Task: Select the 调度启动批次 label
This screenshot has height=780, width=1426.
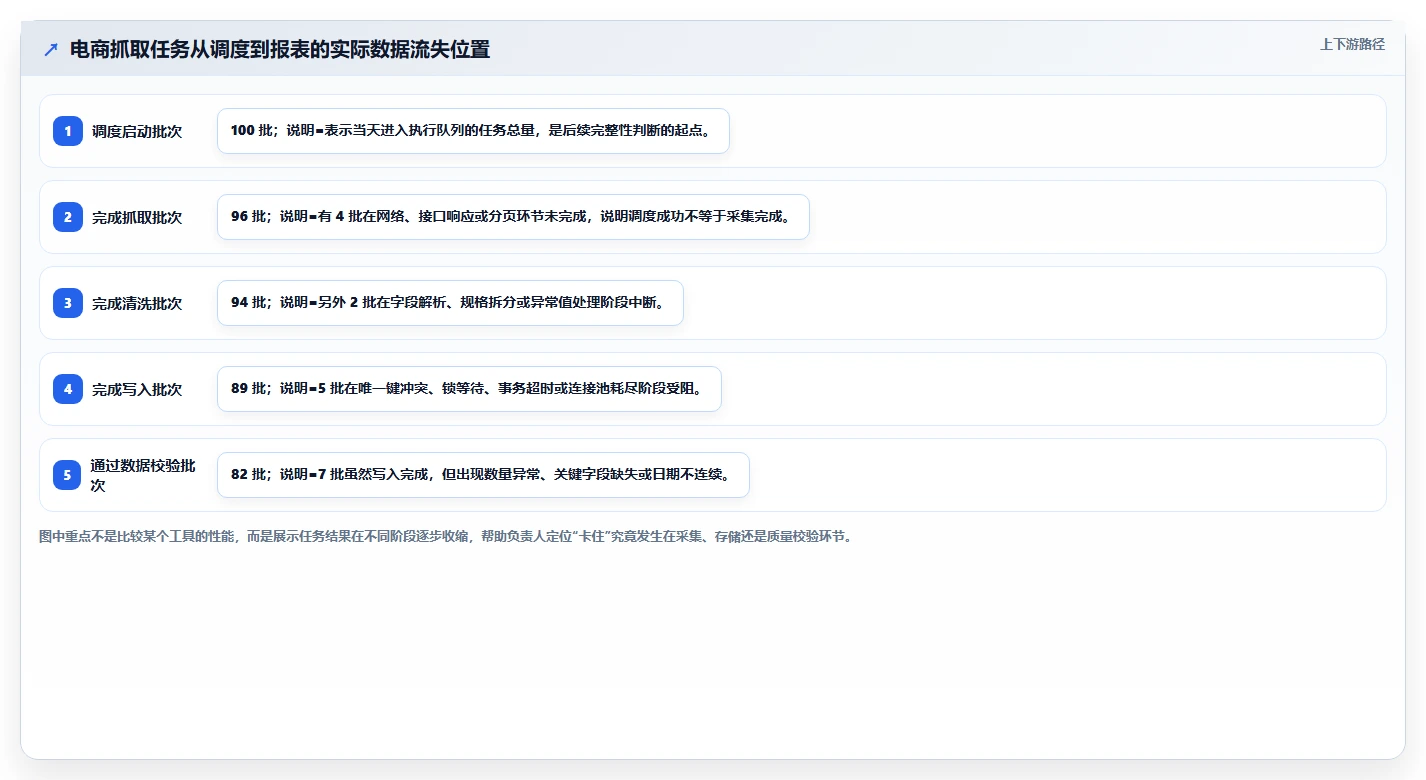Action: [137, 131]
